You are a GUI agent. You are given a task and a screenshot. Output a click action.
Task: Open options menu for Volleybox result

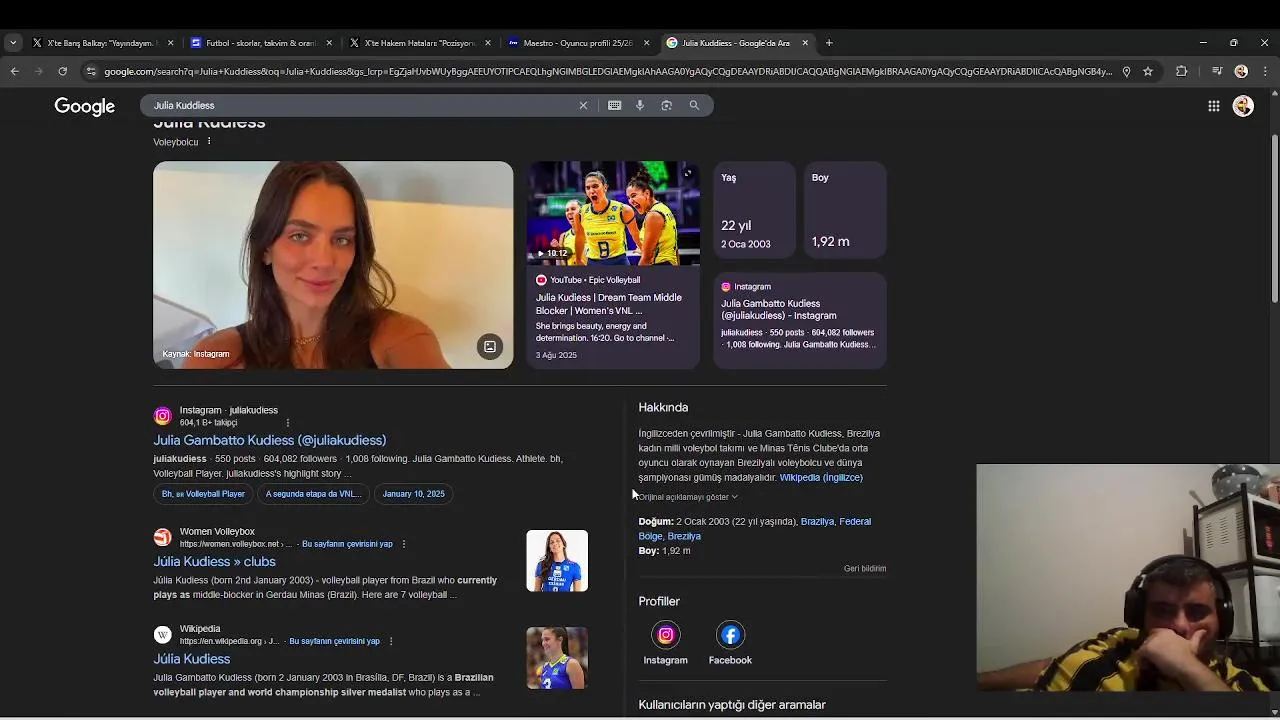pos(404,544)
